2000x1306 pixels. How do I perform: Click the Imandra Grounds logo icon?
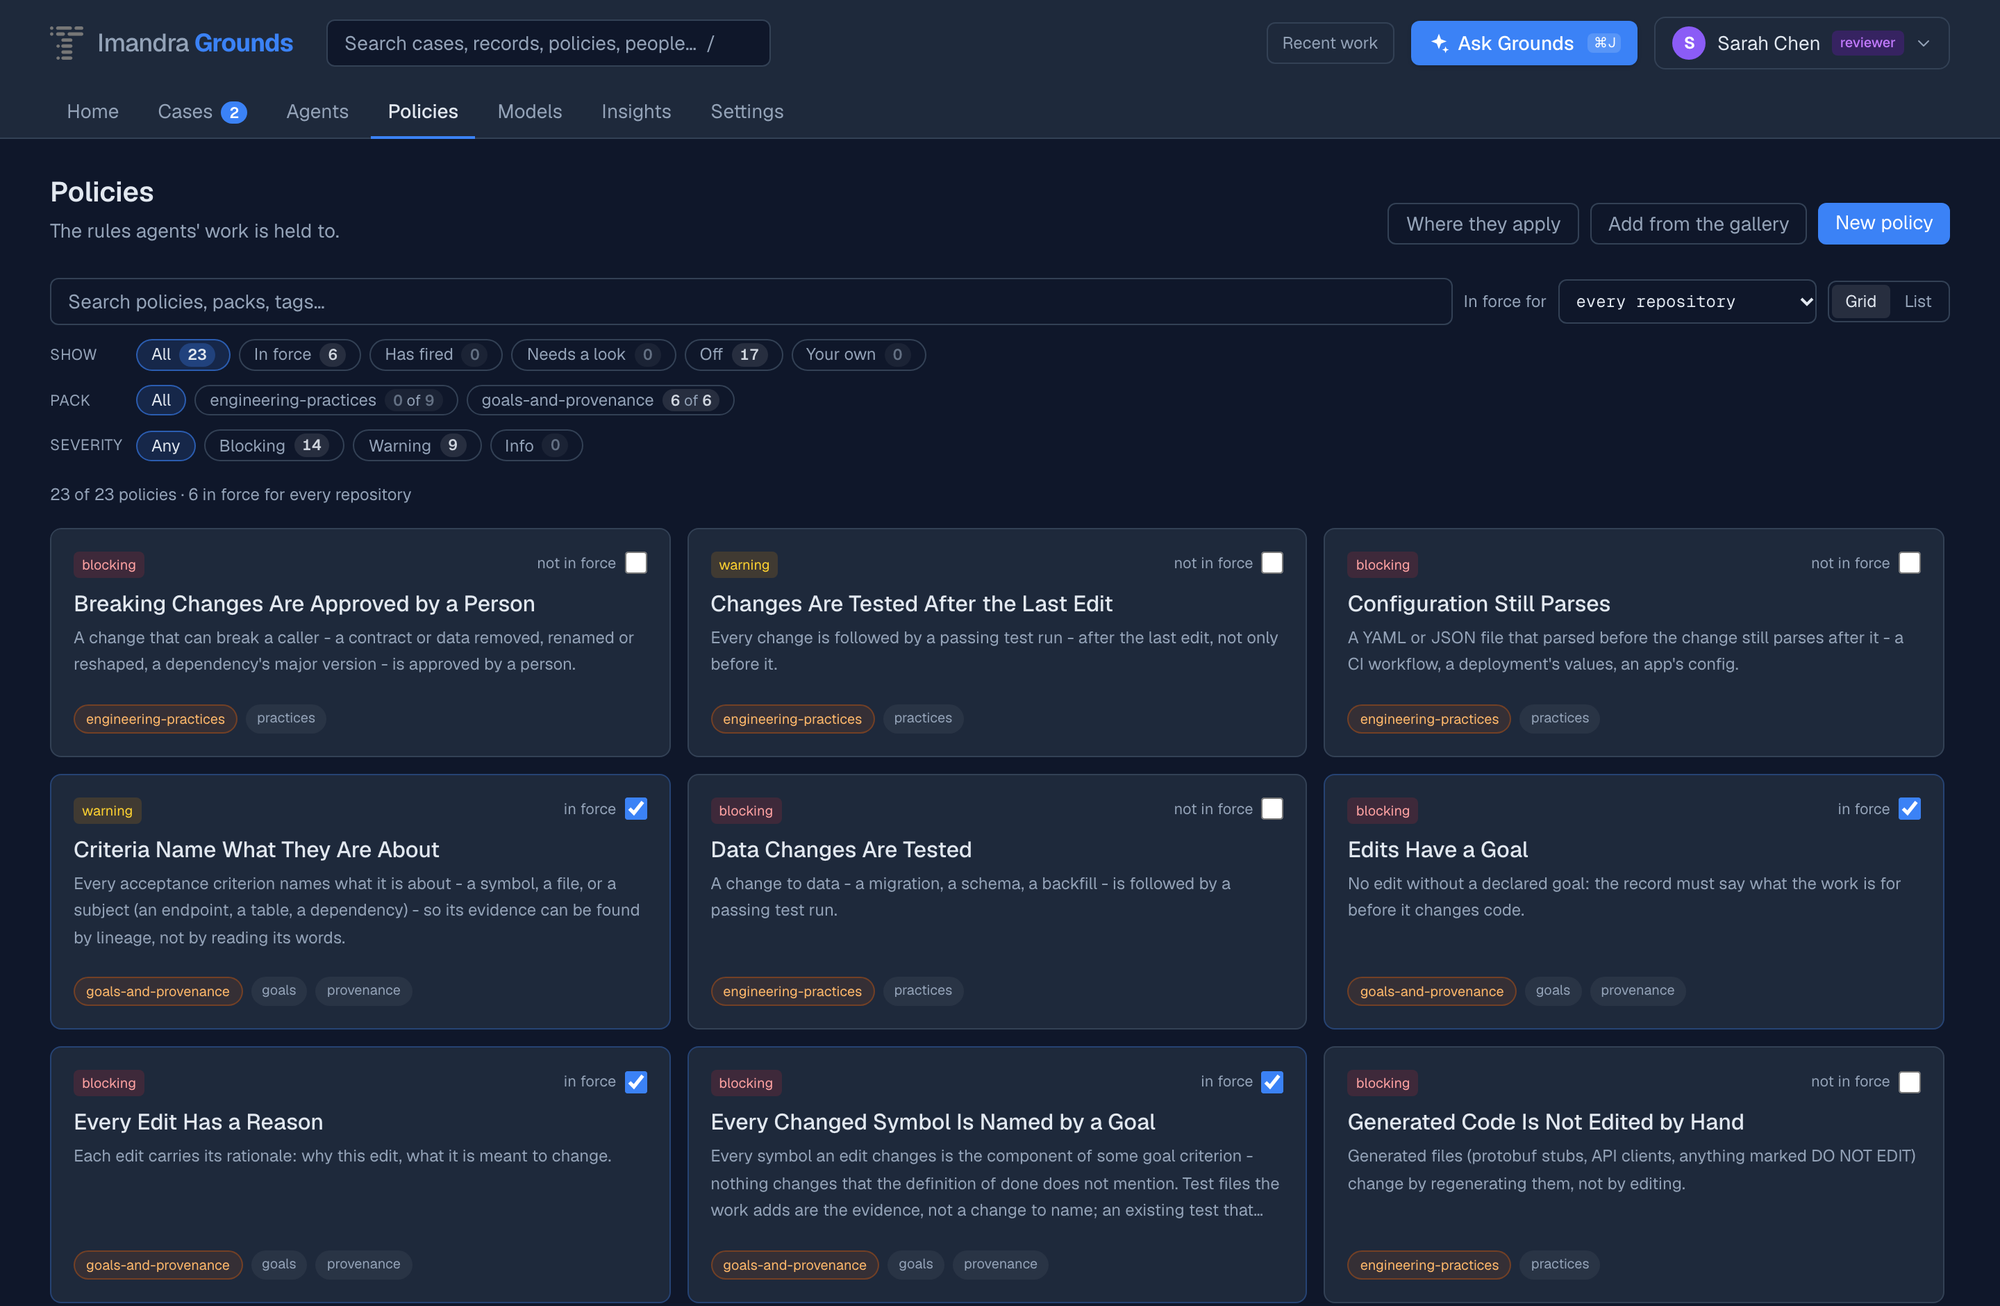click(x=67, y=43)
